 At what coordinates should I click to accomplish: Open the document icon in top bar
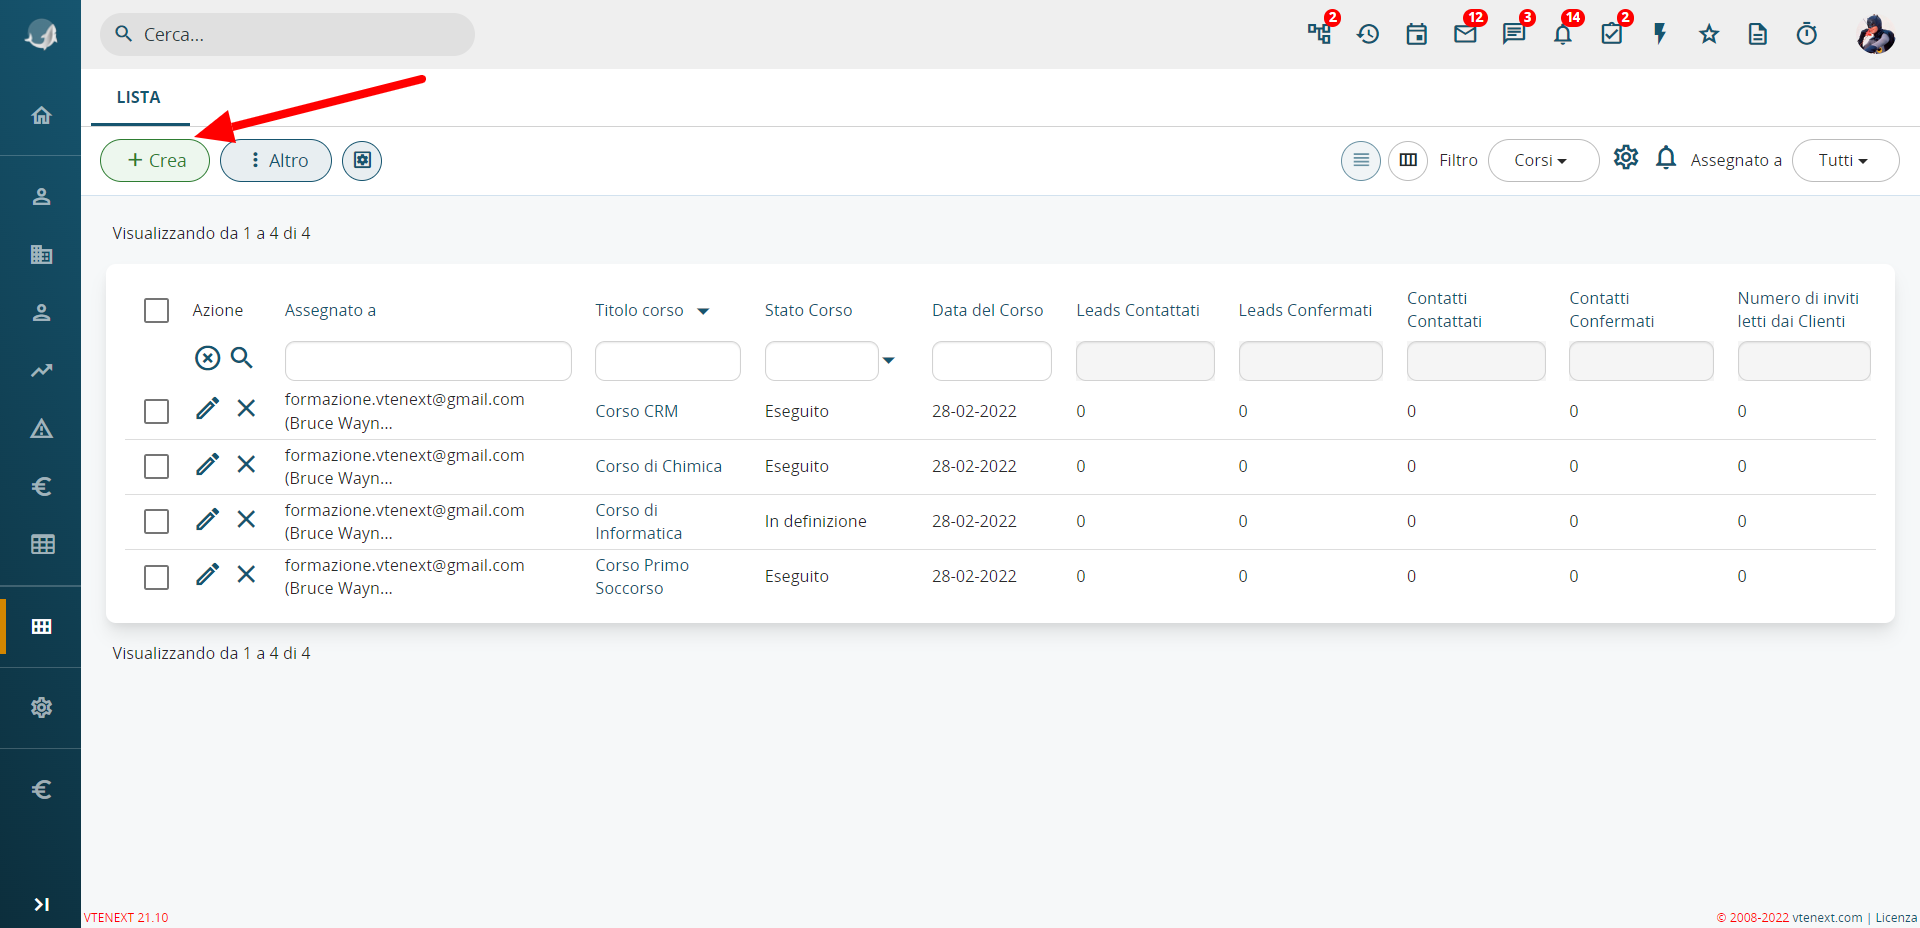[1758, 34]
